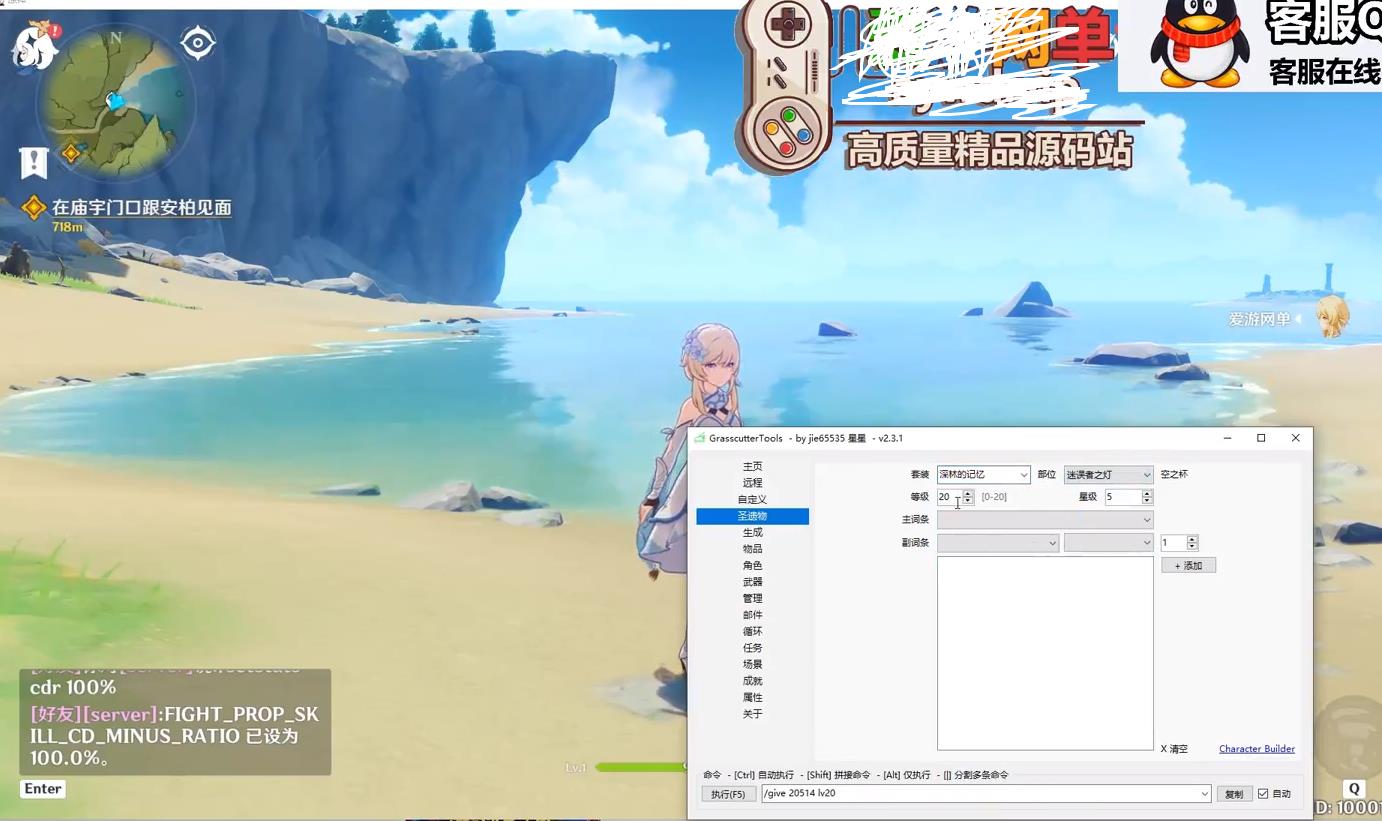
Task: Click the N compass marker on the minimap
Action: coord(114,37)
